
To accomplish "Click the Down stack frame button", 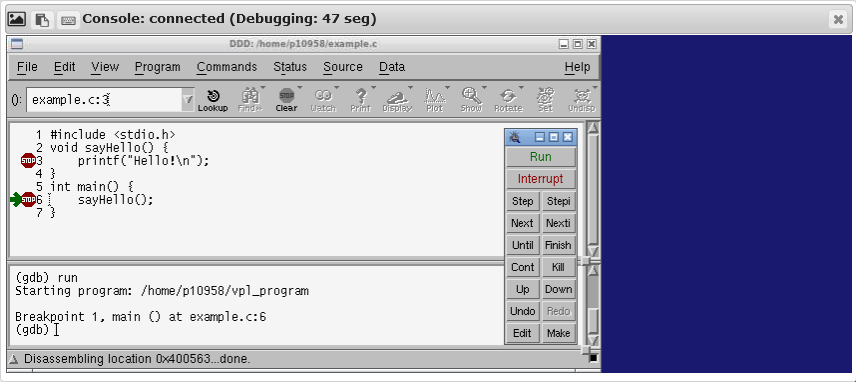I will pos(558,289).
